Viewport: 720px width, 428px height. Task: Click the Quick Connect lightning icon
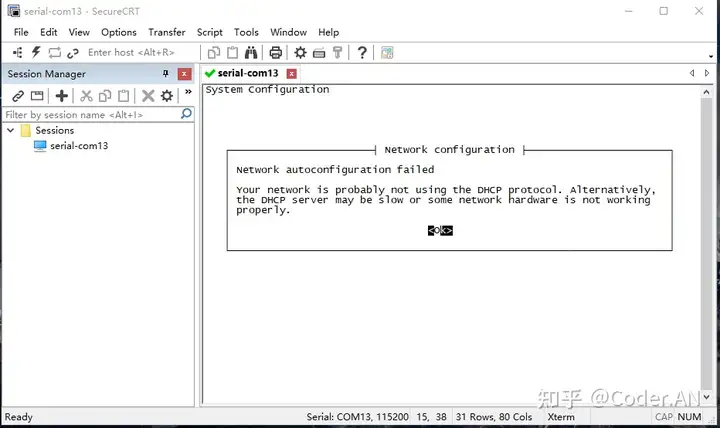(x=36, y=52)
